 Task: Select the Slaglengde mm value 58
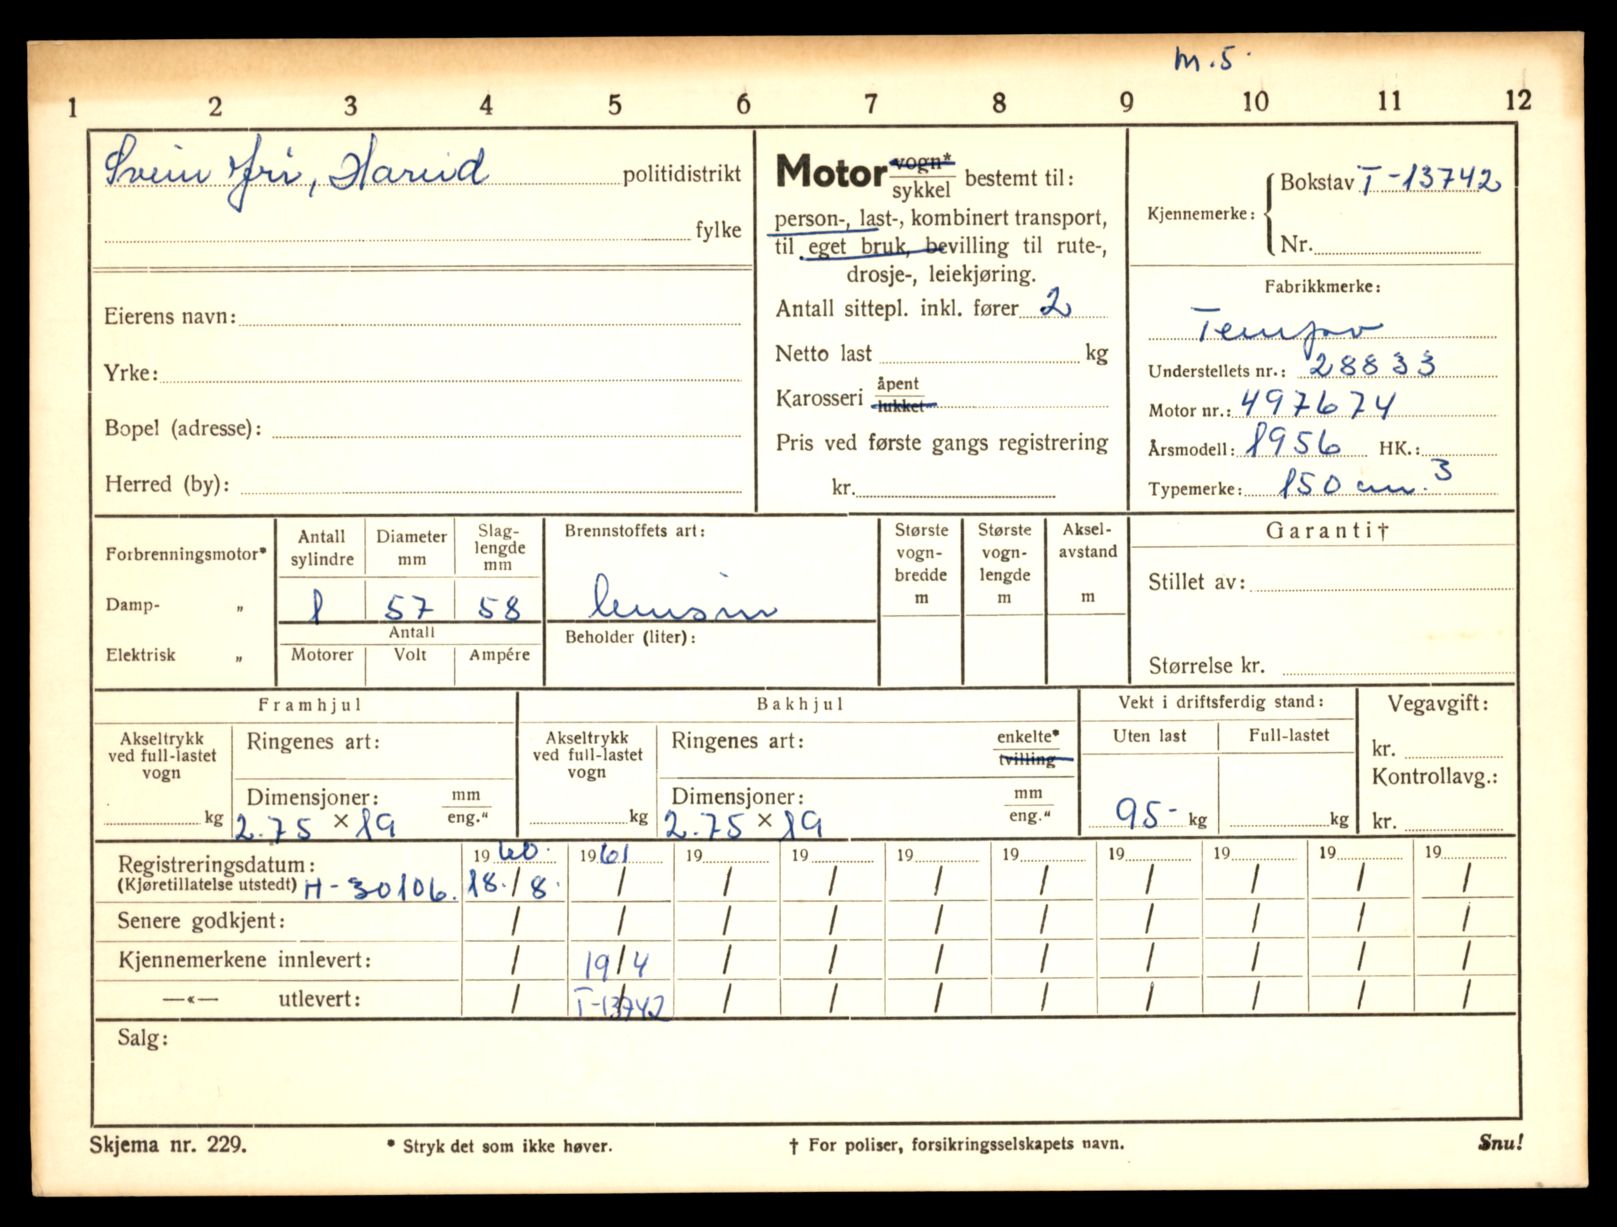[498, 606]
